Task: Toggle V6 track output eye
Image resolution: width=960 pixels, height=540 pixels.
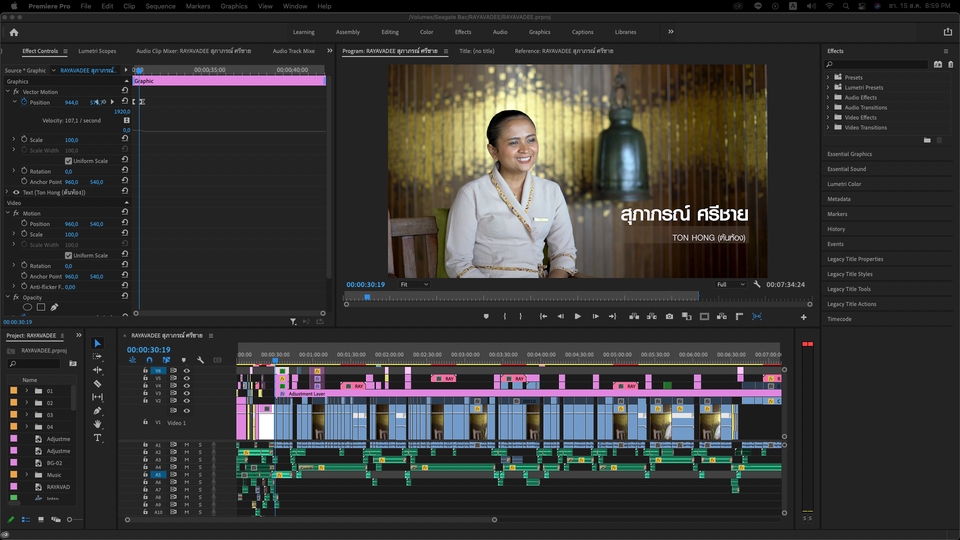Action: tap(187, 370)
